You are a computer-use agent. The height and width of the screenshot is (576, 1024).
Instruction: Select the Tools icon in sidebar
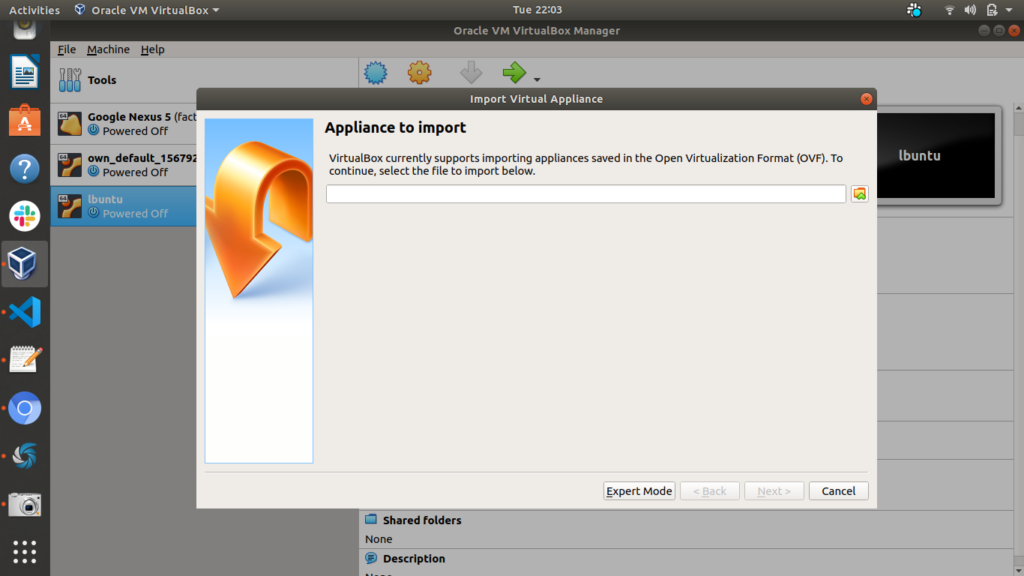pos(70,80)
